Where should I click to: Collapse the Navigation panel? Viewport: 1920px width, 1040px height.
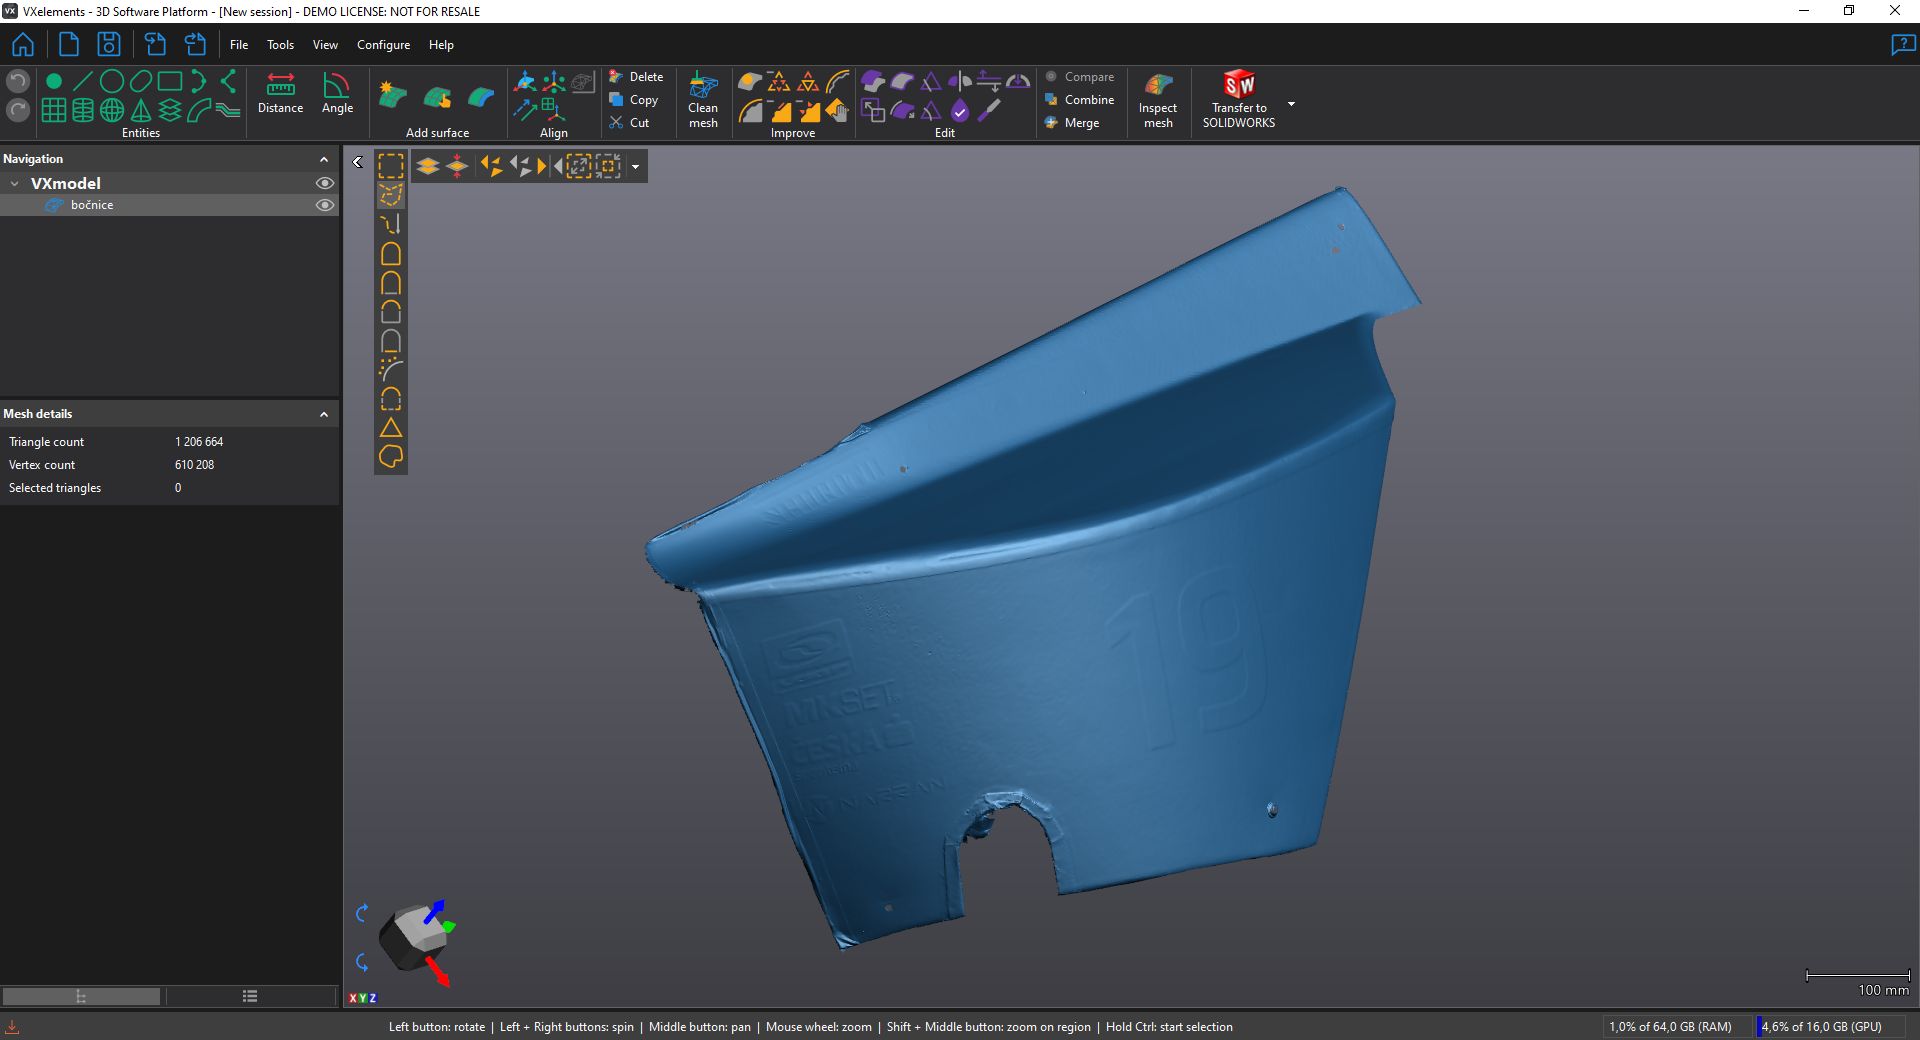pyautogui.click(x=324, y=160)
